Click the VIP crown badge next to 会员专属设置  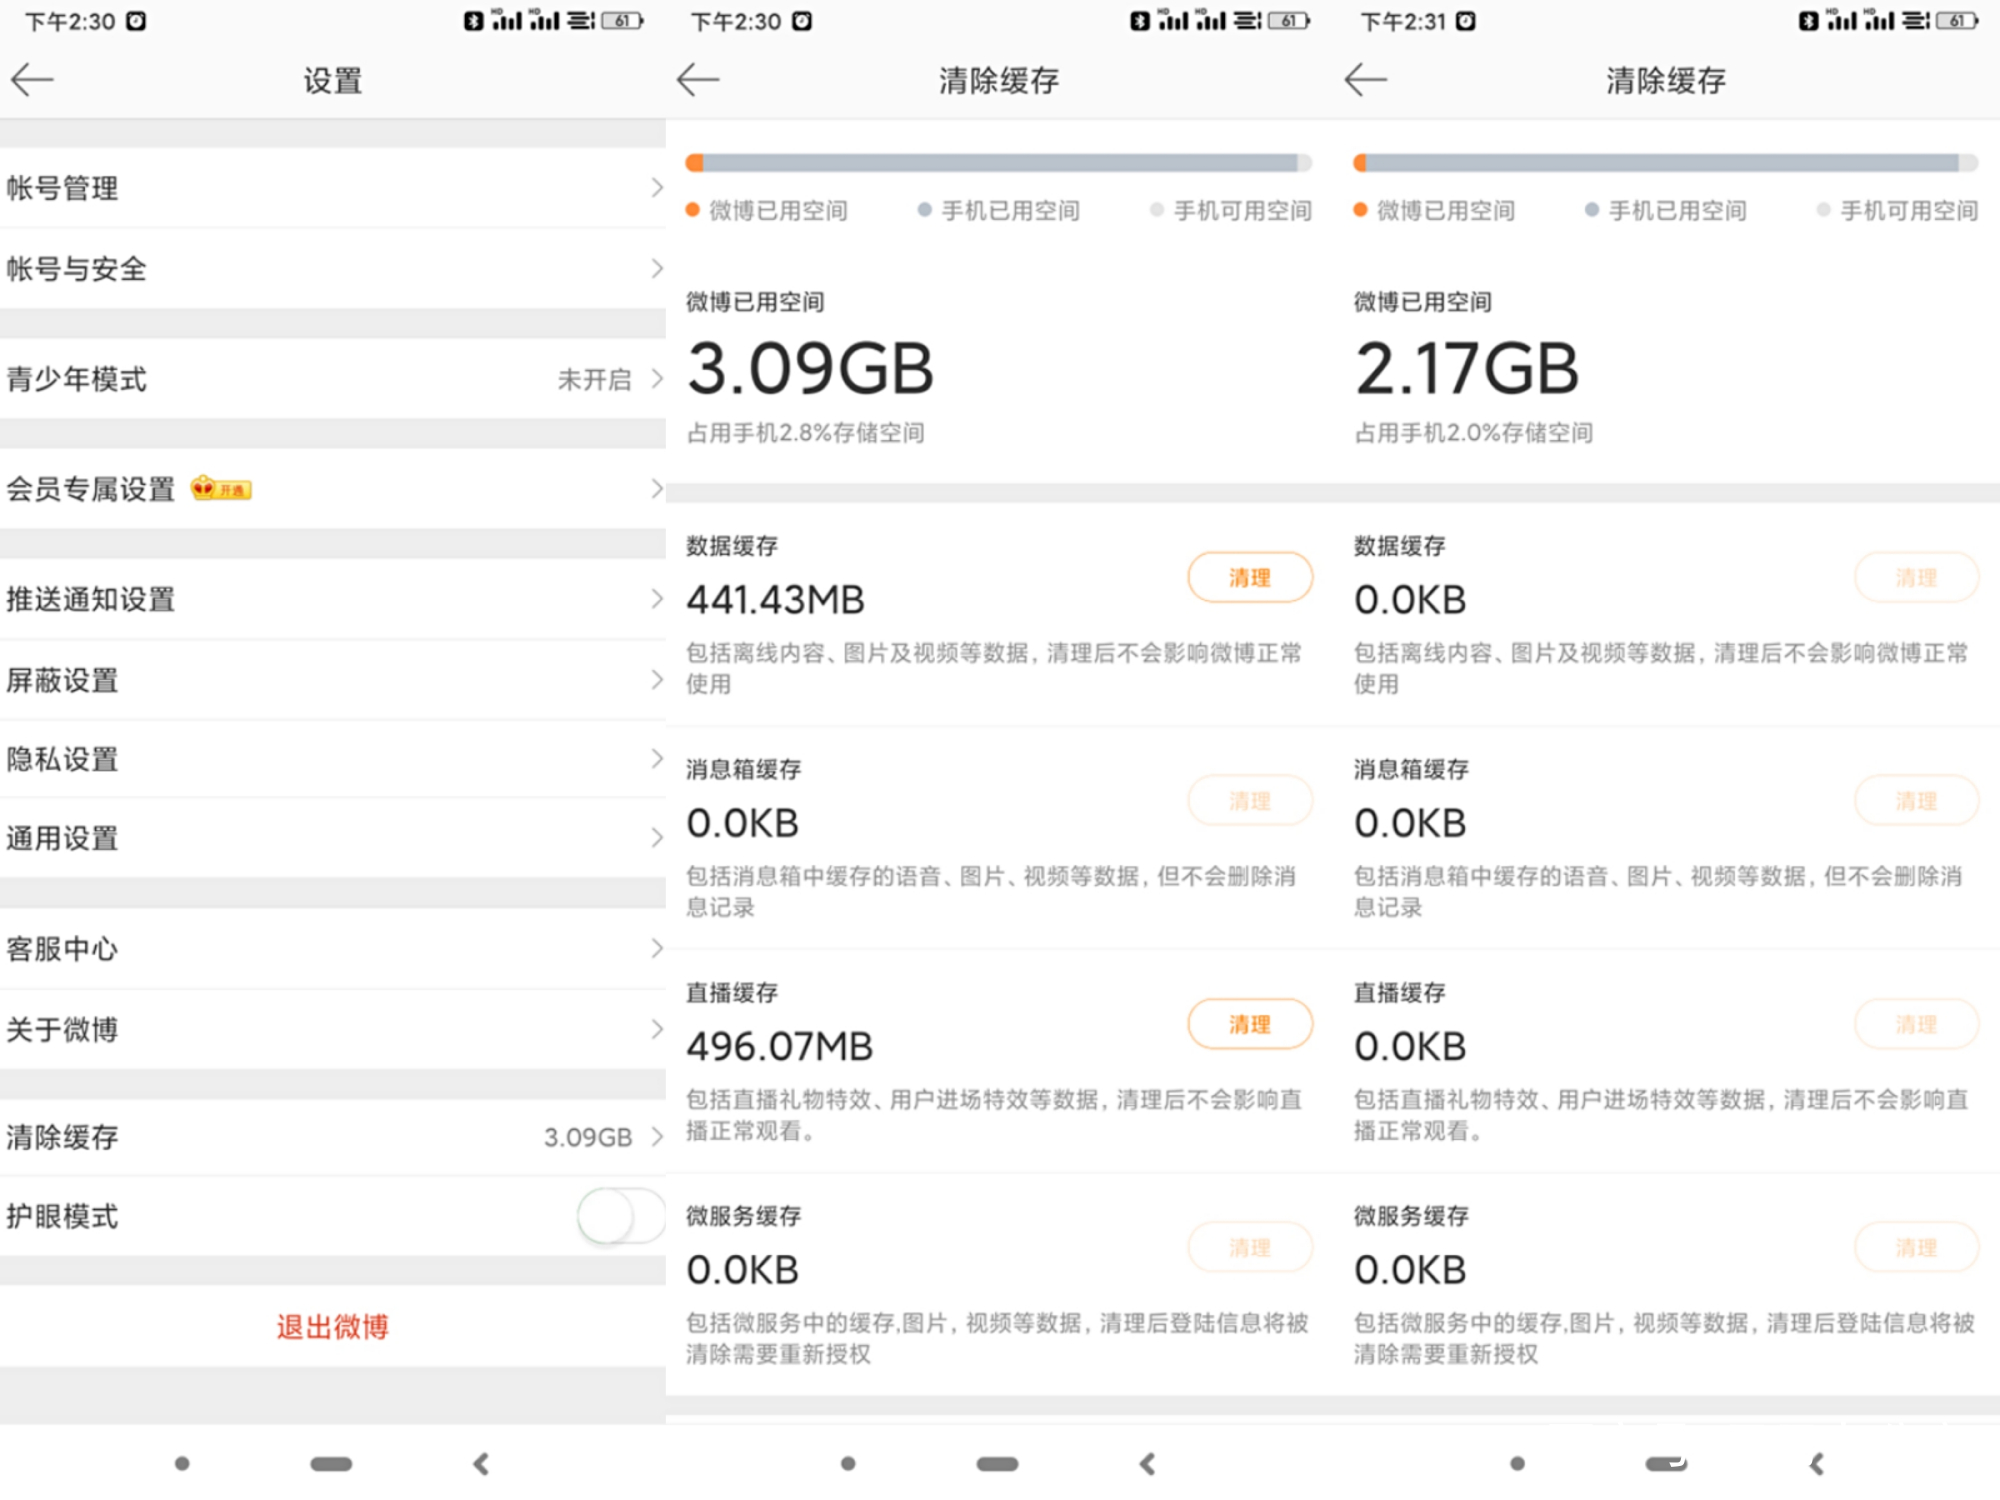coord(222,489)
